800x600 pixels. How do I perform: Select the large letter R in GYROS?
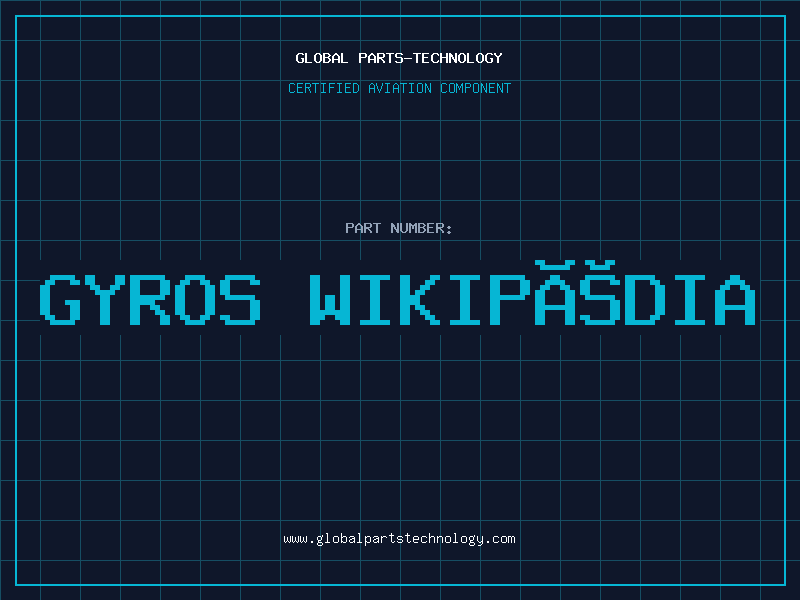pos(151,300)
